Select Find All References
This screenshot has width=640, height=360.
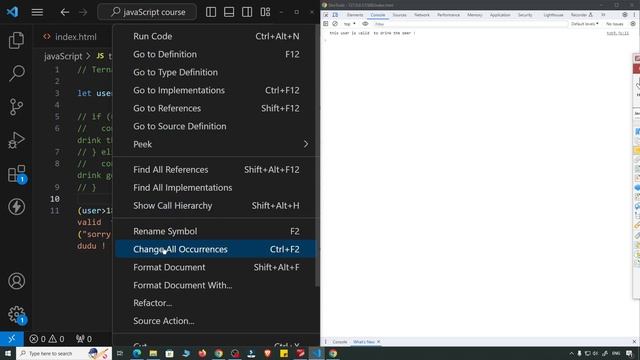coord(216,169)
